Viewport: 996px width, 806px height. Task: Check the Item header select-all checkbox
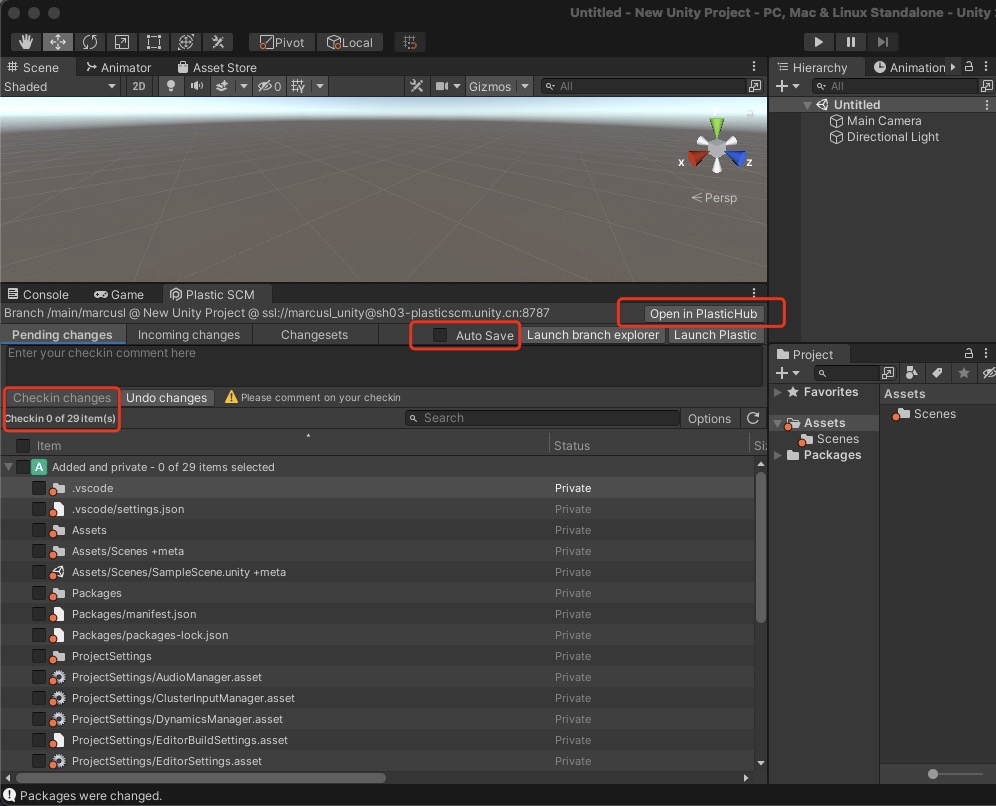[x=23, y=446]
